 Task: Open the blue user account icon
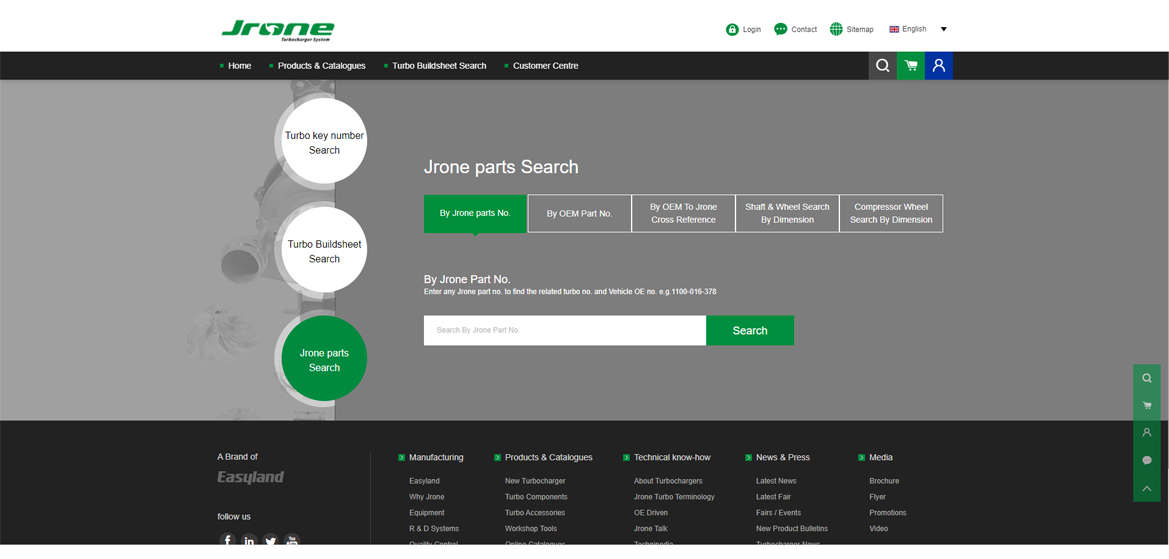coord(939,66)
